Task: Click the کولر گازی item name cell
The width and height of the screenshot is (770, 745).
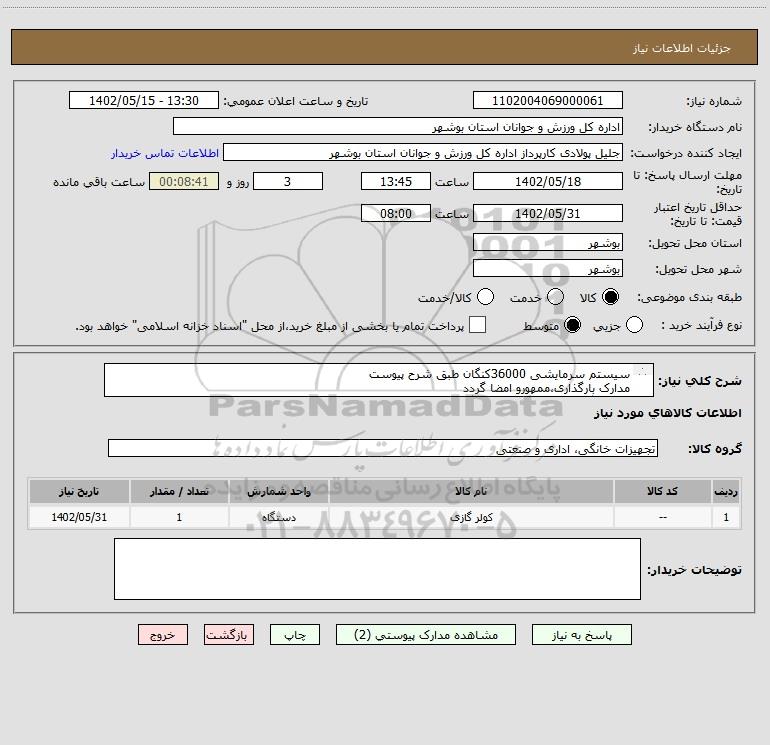Action: click(471, 517)
